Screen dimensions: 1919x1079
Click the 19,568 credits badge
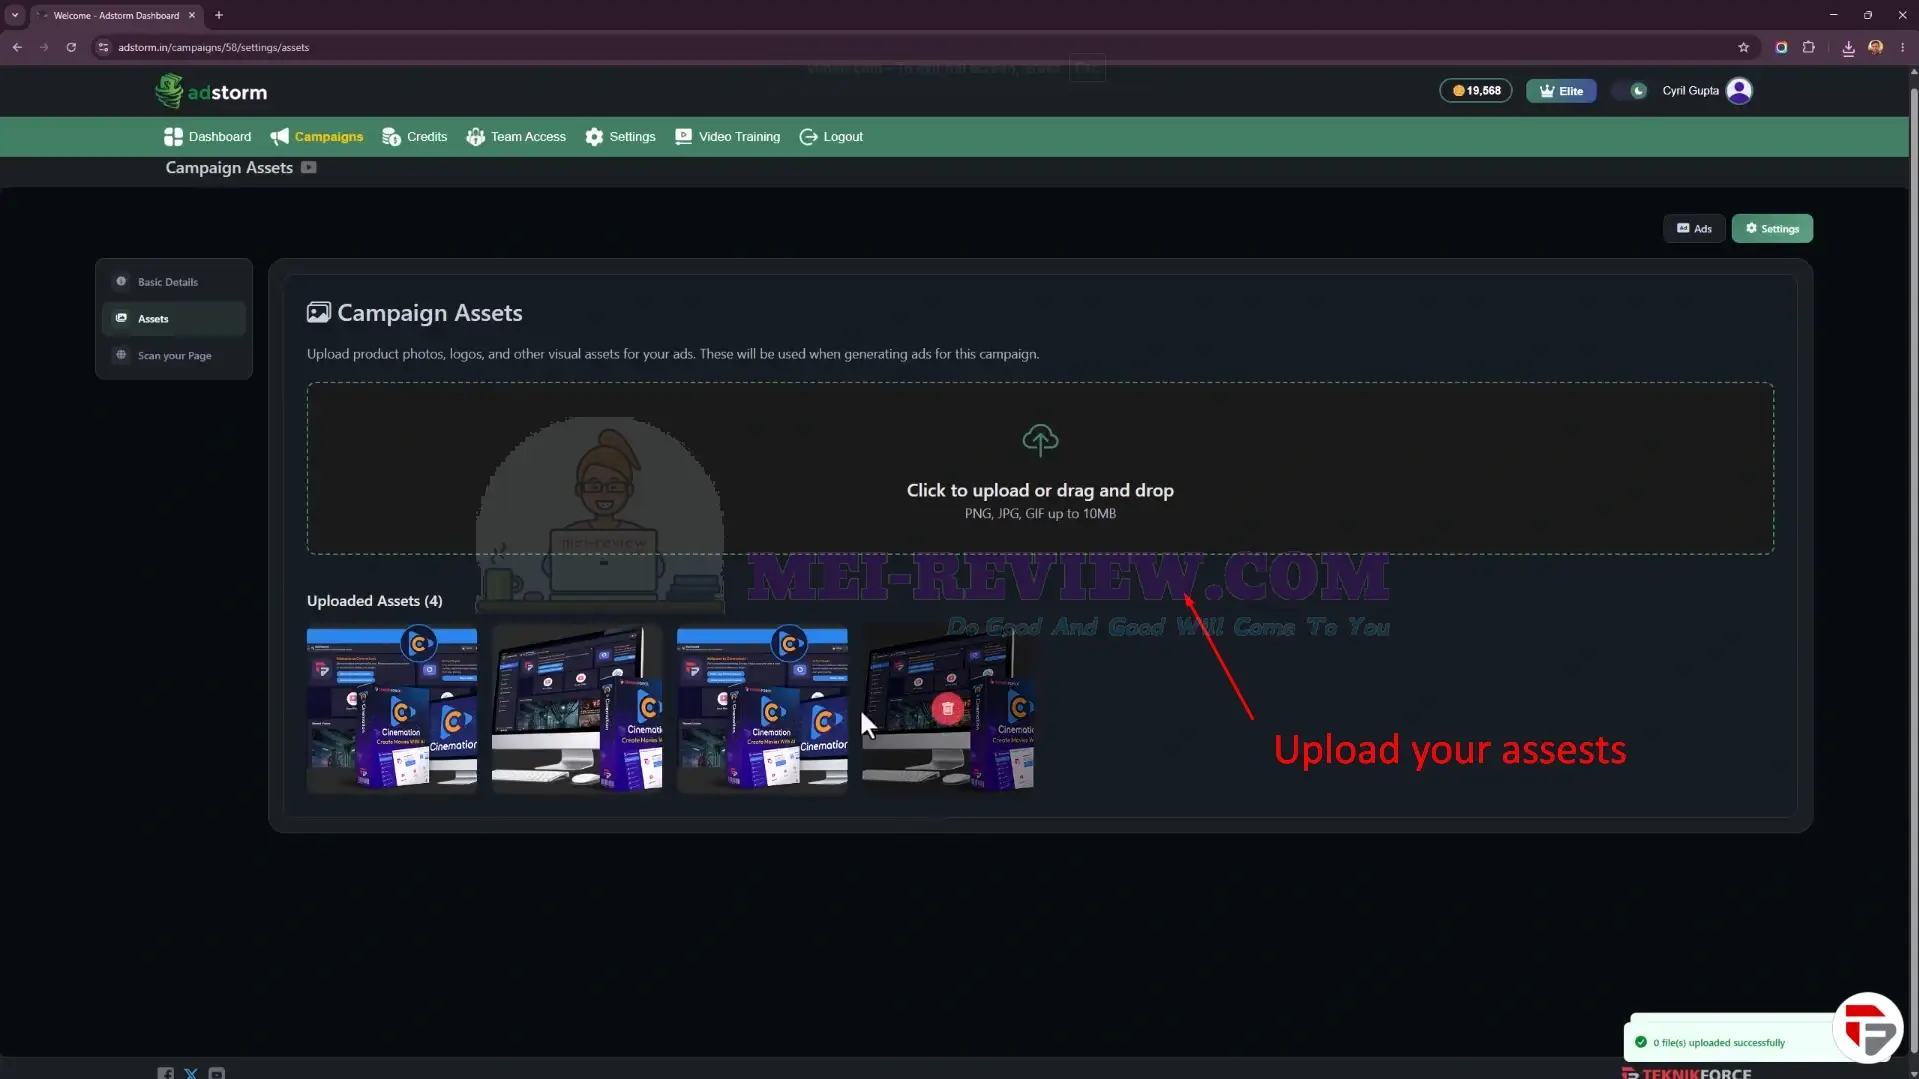[x=1476, y=91]
